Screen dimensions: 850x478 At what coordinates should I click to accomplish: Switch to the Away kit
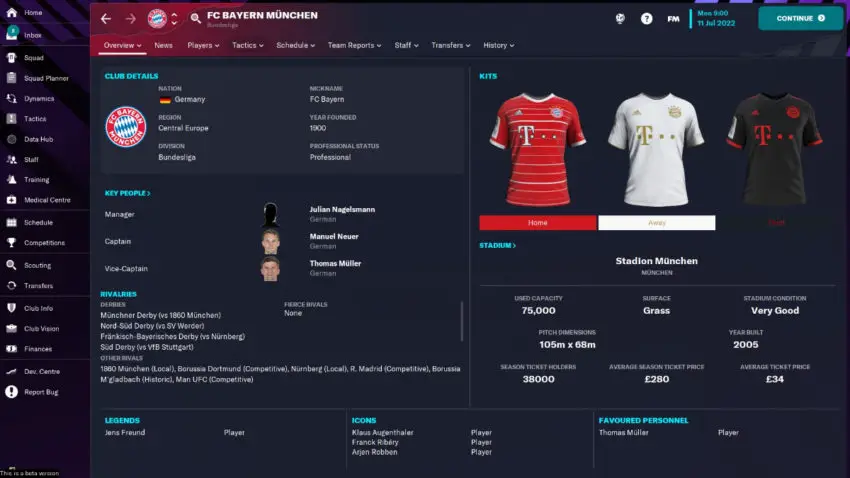pyautogui.click(x=656, y=223)
